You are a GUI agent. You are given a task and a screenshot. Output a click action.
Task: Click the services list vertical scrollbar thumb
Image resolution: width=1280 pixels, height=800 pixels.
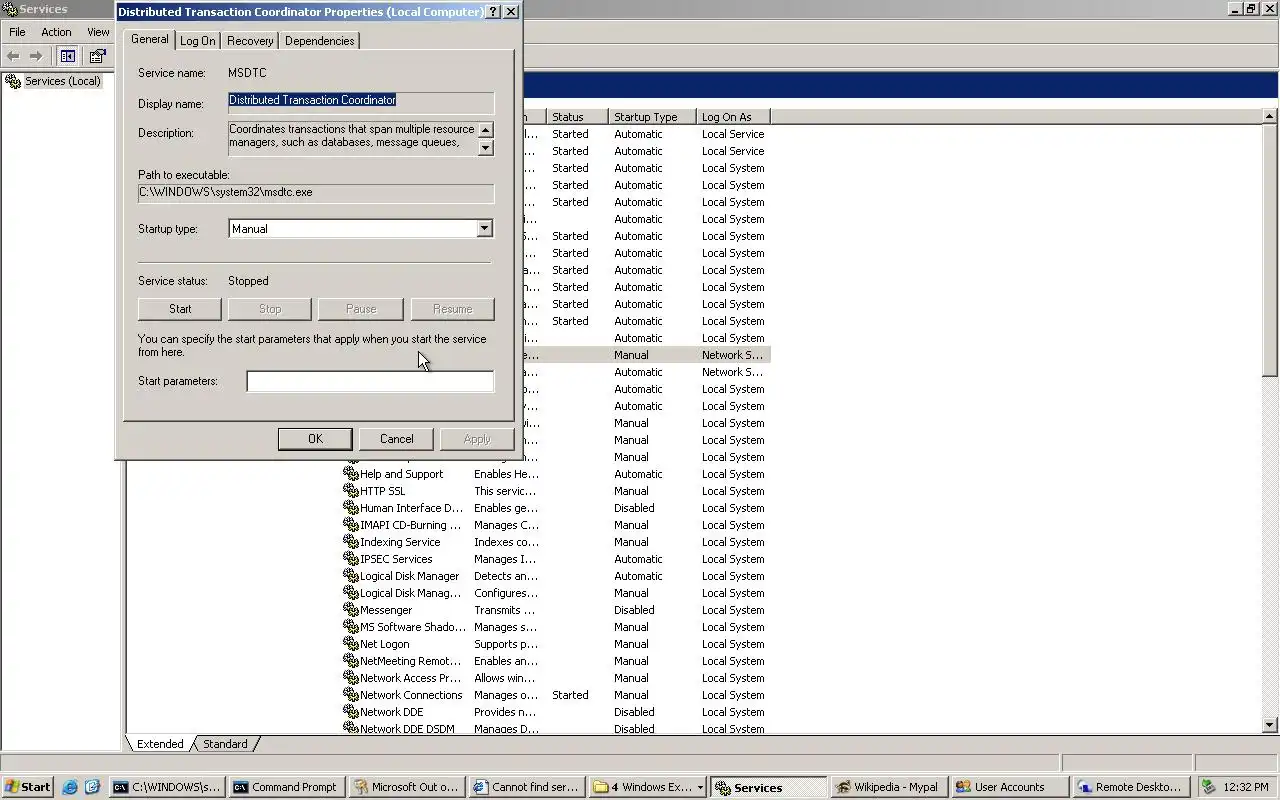[1270, 250]
